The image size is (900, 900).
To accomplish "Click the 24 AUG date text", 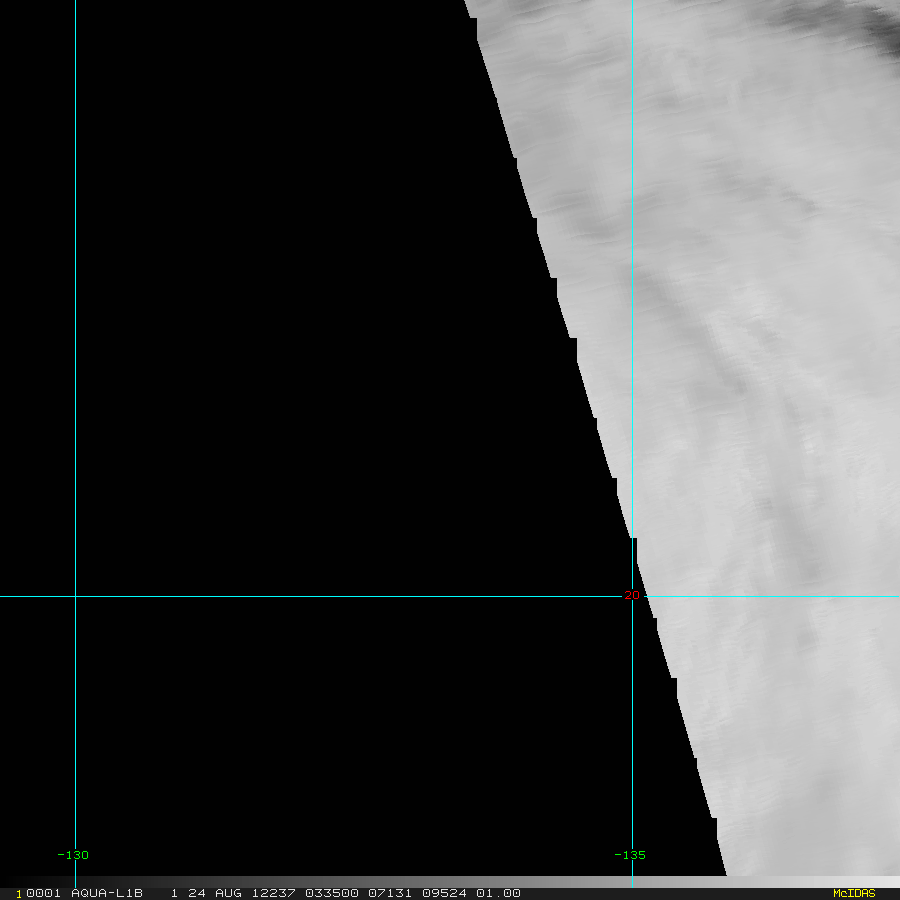I will [214, 893].
